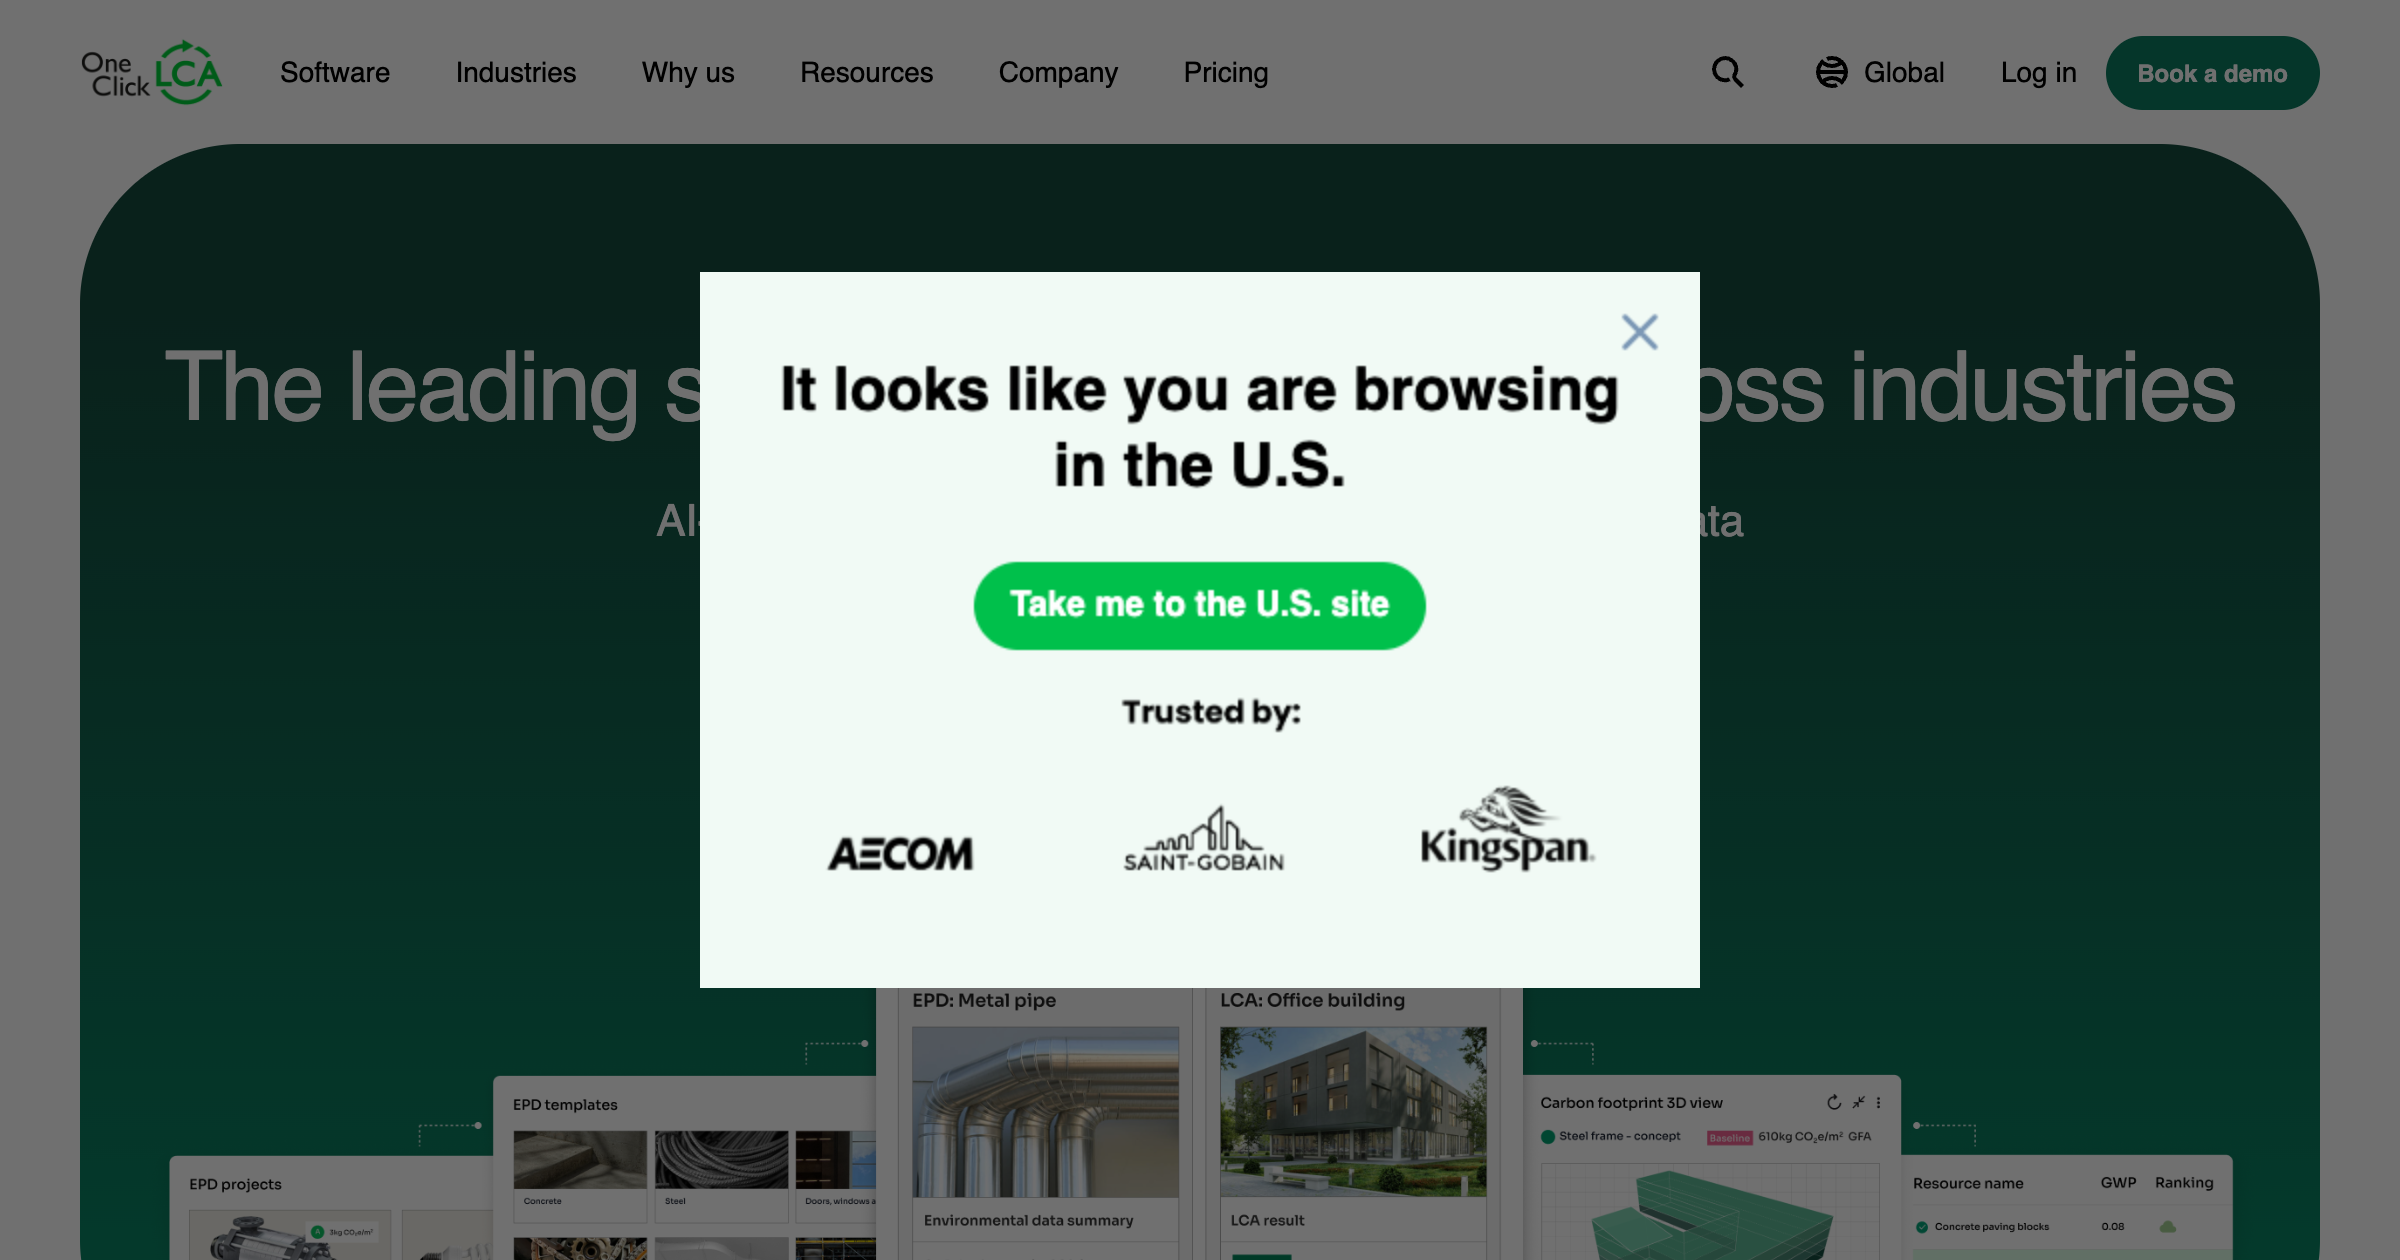This screenshot has width=2400, height=1260.
Task: Click the metal pipe EPD image
Action: 1045,1112
